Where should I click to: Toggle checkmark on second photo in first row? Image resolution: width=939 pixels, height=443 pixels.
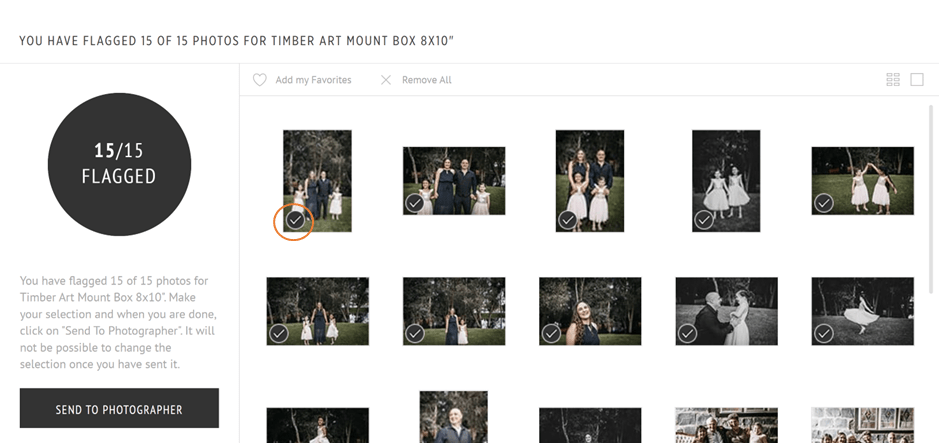415,203
